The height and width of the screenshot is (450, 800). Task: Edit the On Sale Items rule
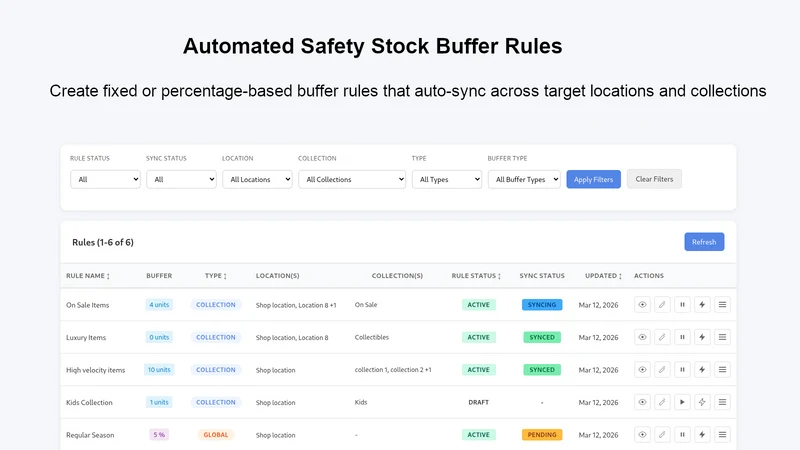(x=662, y=305)
